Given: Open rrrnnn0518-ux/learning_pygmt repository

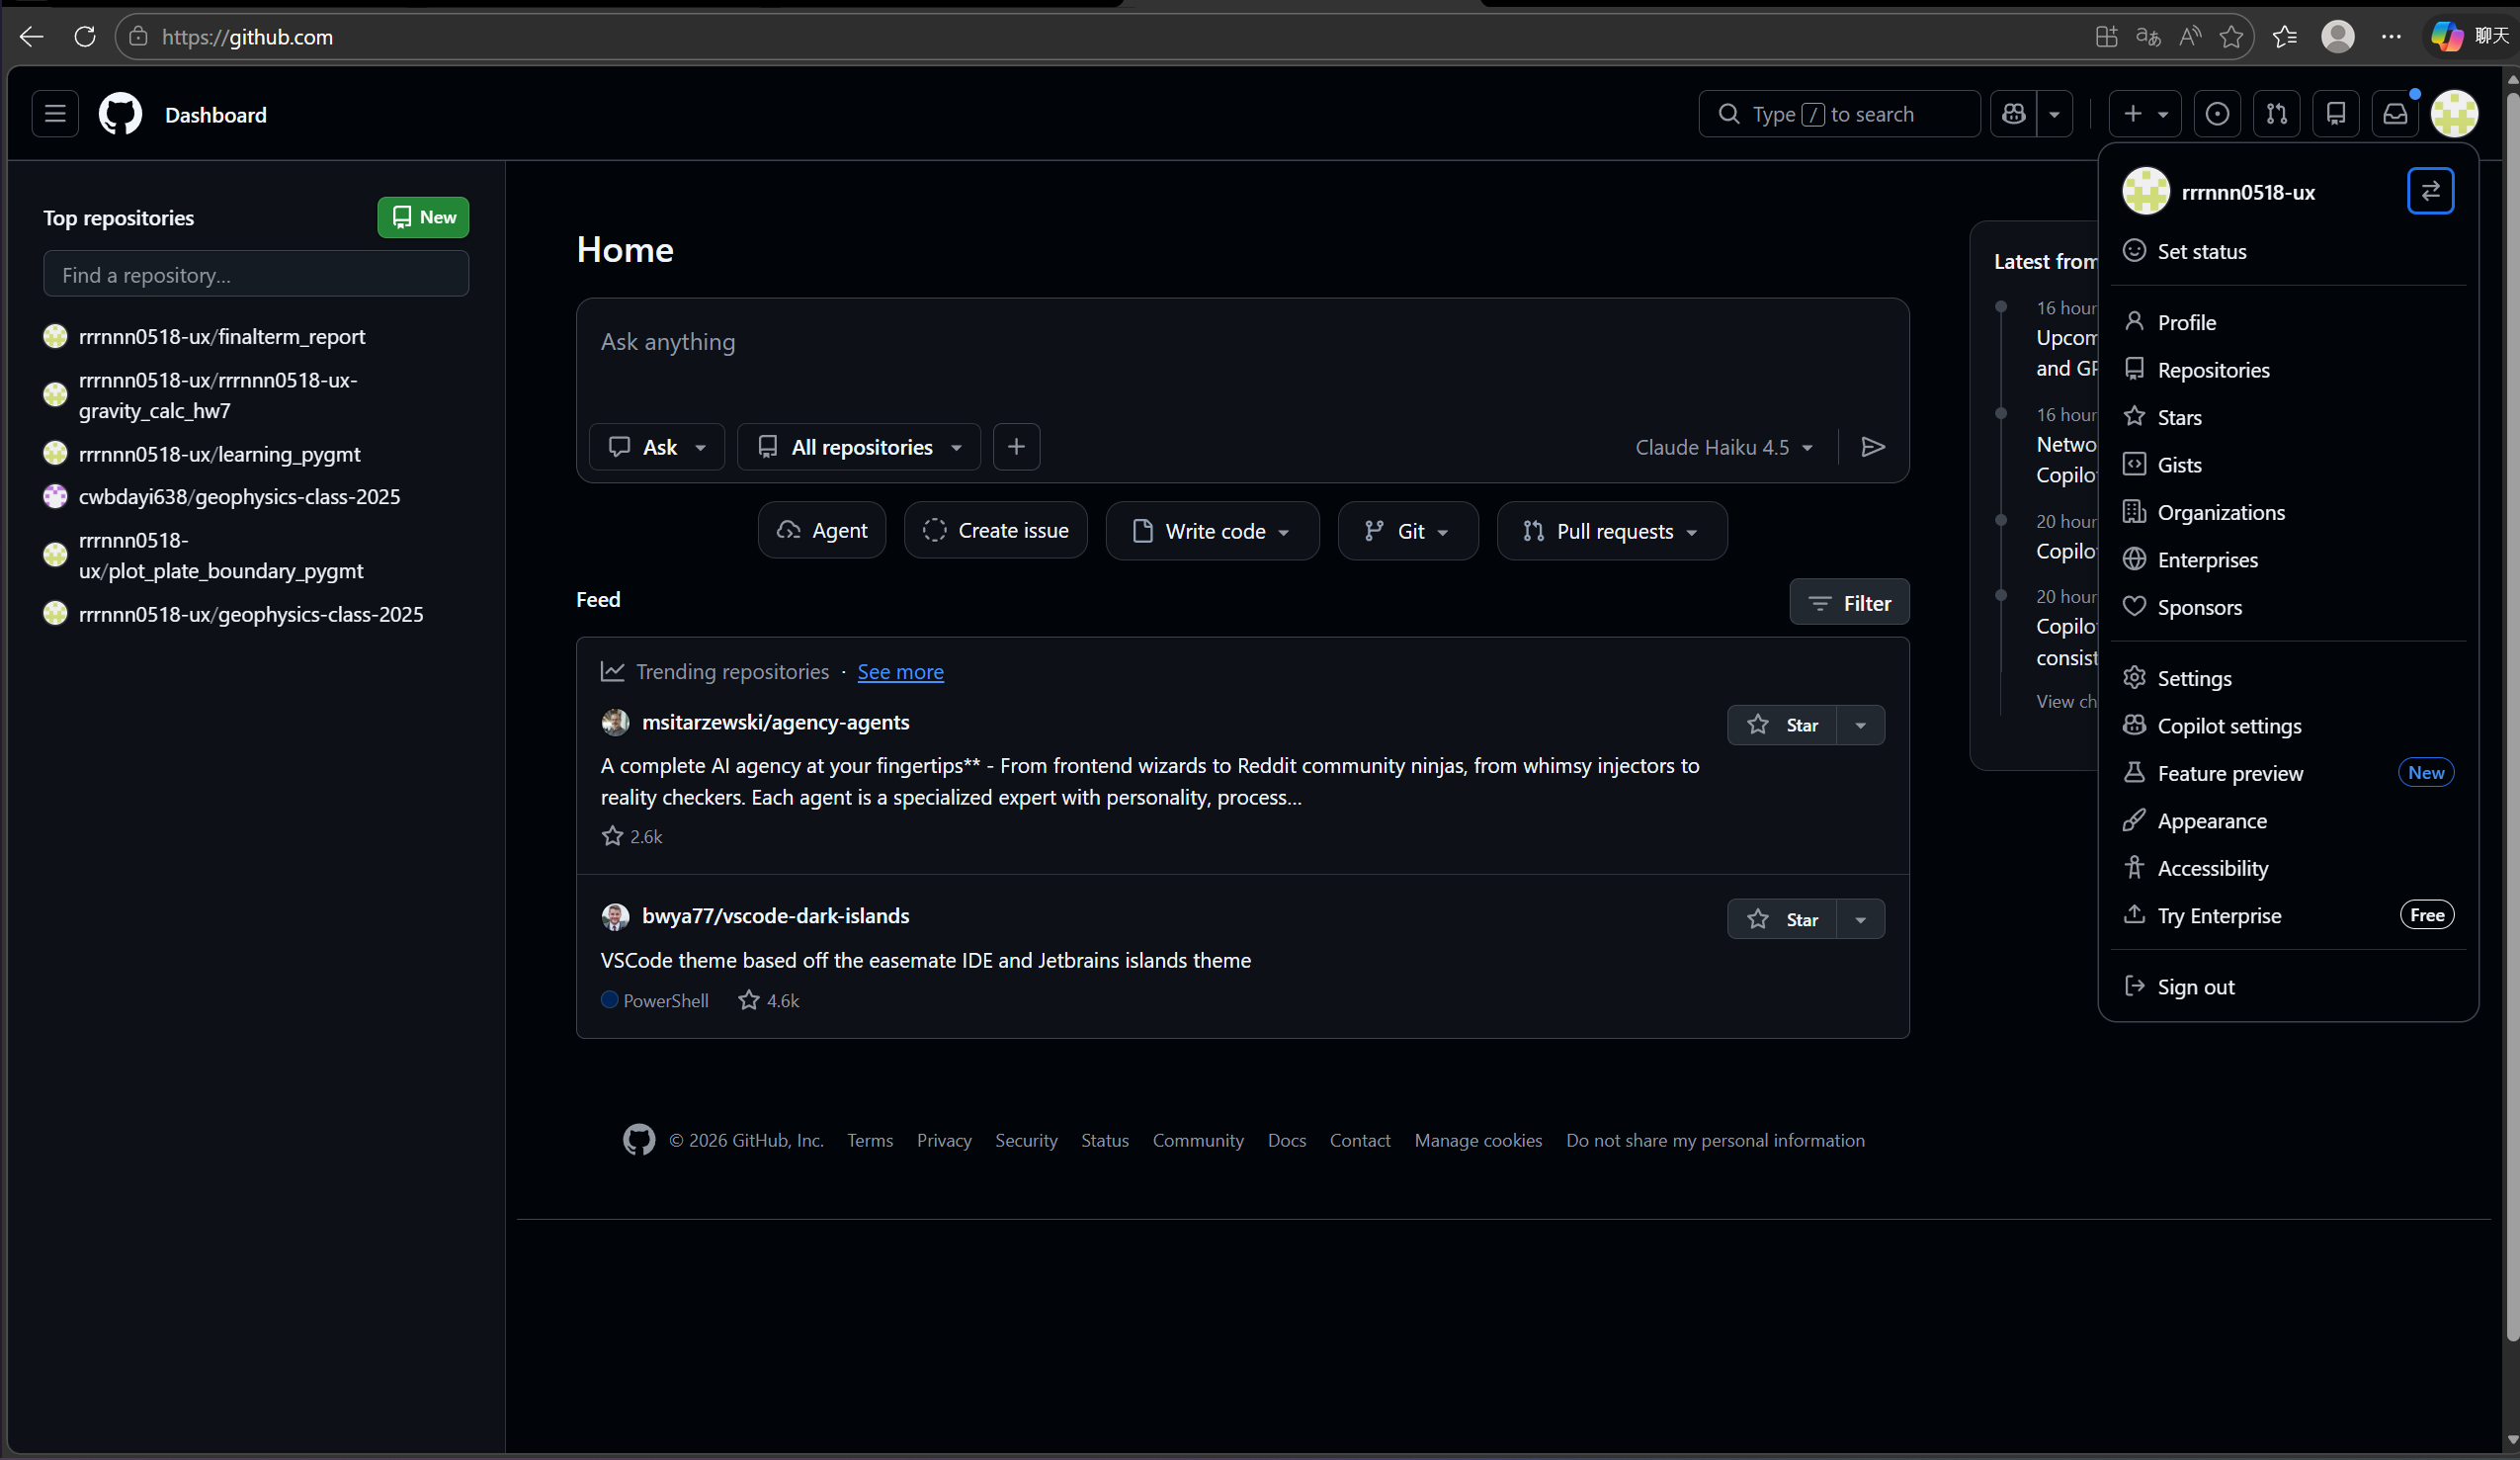Looking at the screenshot, I should pyautogui.click(x=219, y=454).
